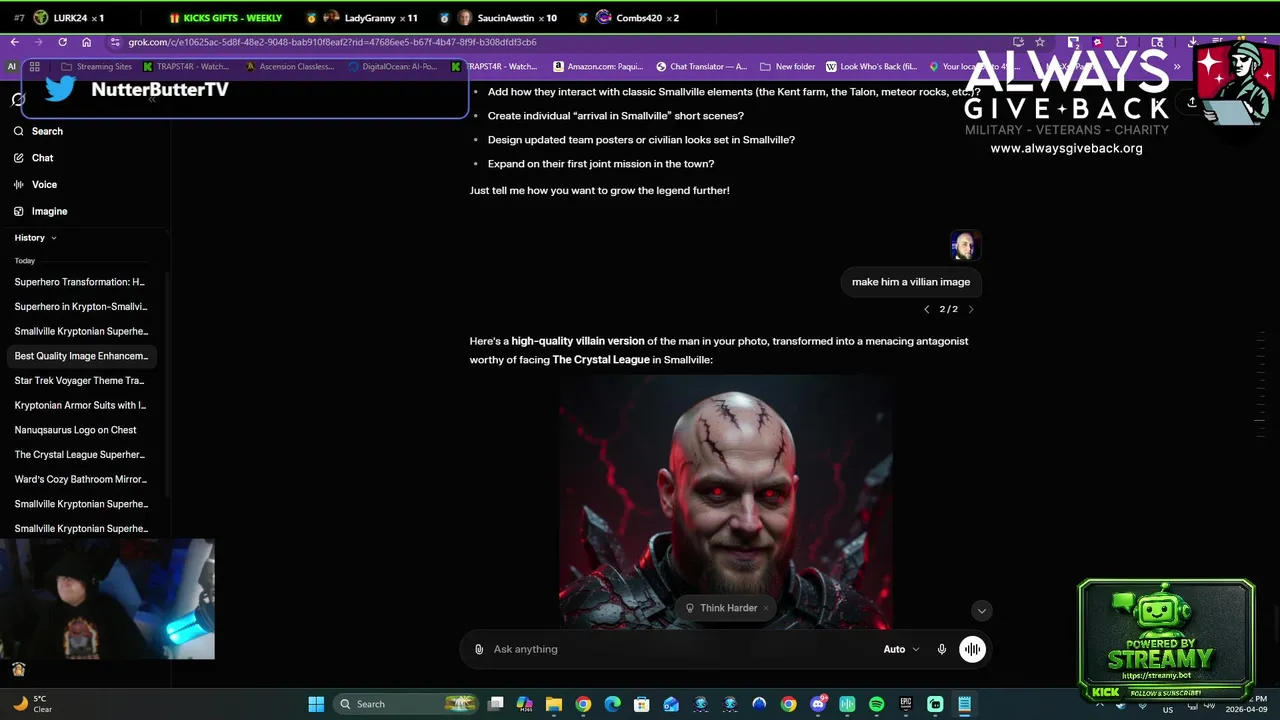Open 'Amazon.com: Paqui...' bookmark
1280x720 pixels.
pyautogui.click(x=598, y=67)
